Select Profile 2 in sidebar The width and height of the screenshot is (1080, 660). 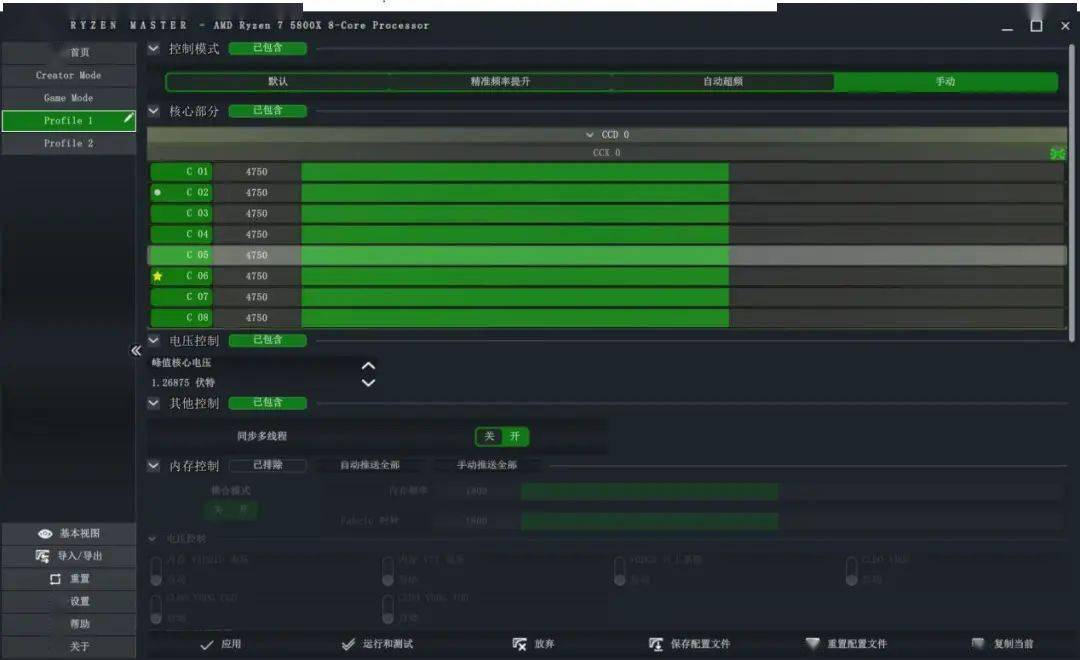click(69, 143)
